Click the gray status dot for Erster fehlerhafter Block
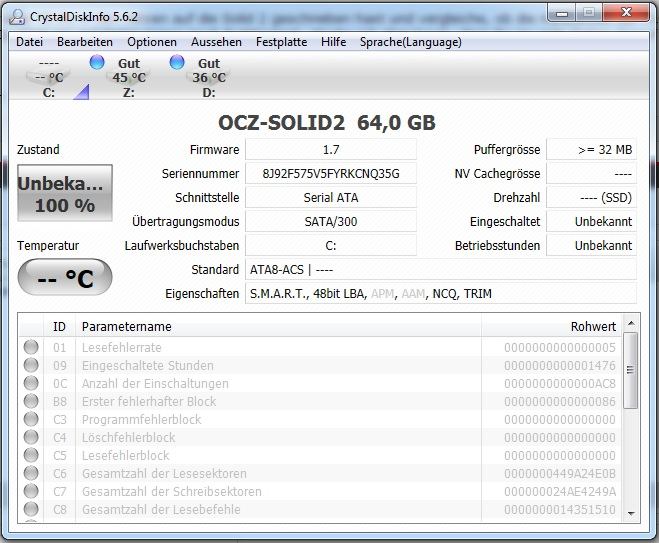 pos(31,401)
